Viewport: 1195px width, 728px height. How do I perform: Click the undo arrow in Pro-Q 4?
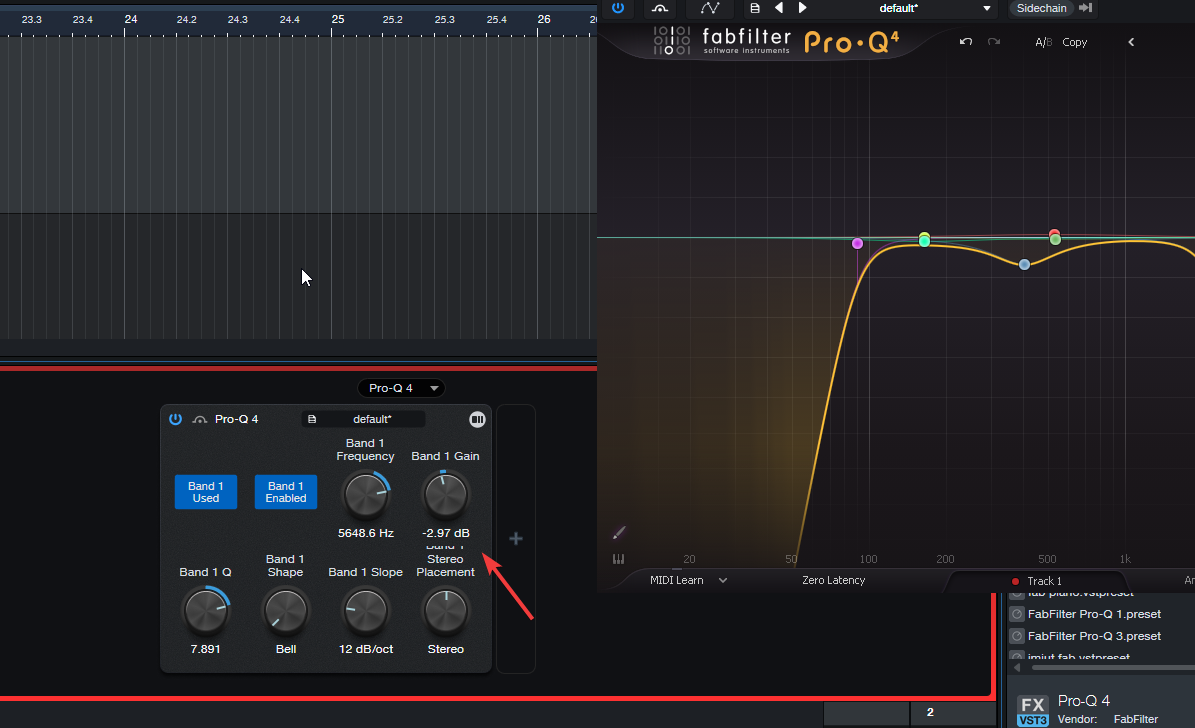pyautogui.click(x=965, y=42)
